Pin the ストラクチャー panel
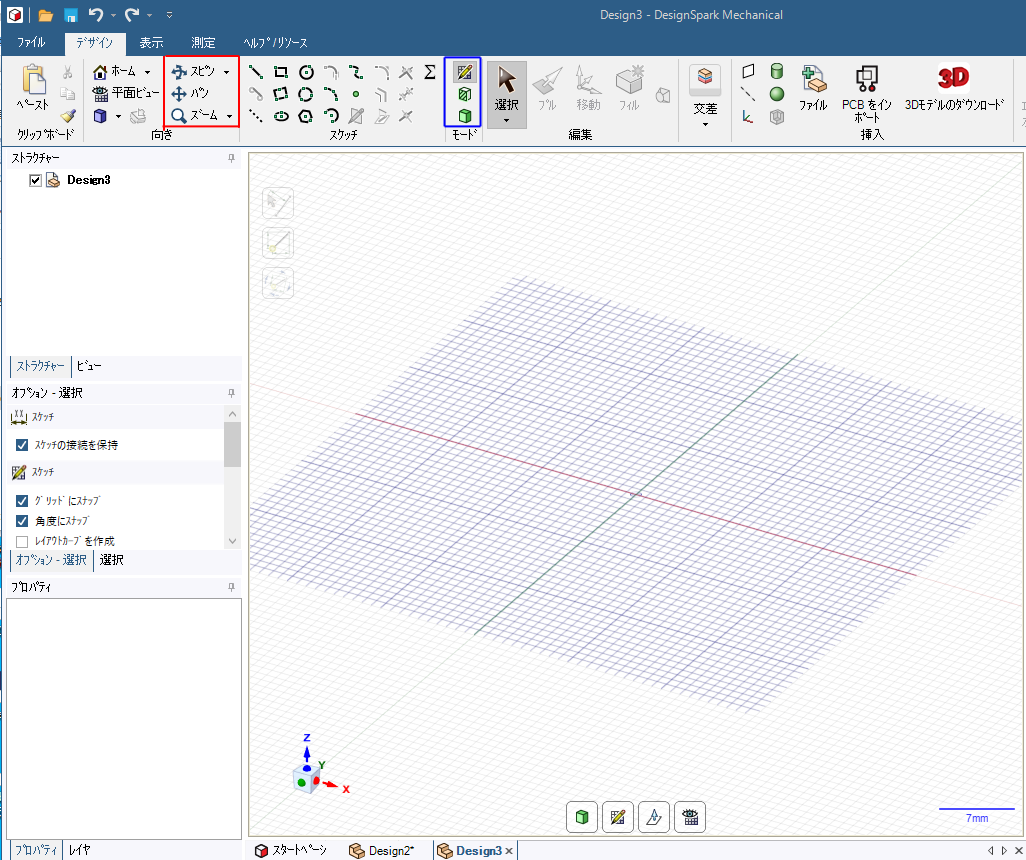Screen dimensions: 1026x860 click(231, 158)
